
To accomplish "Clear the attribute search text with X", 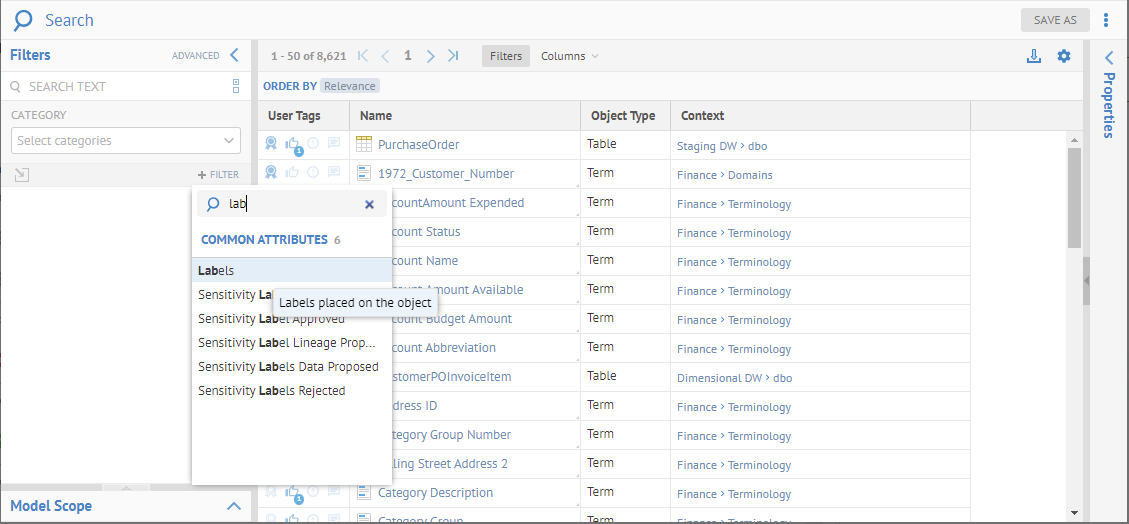I will click(369, 204).
